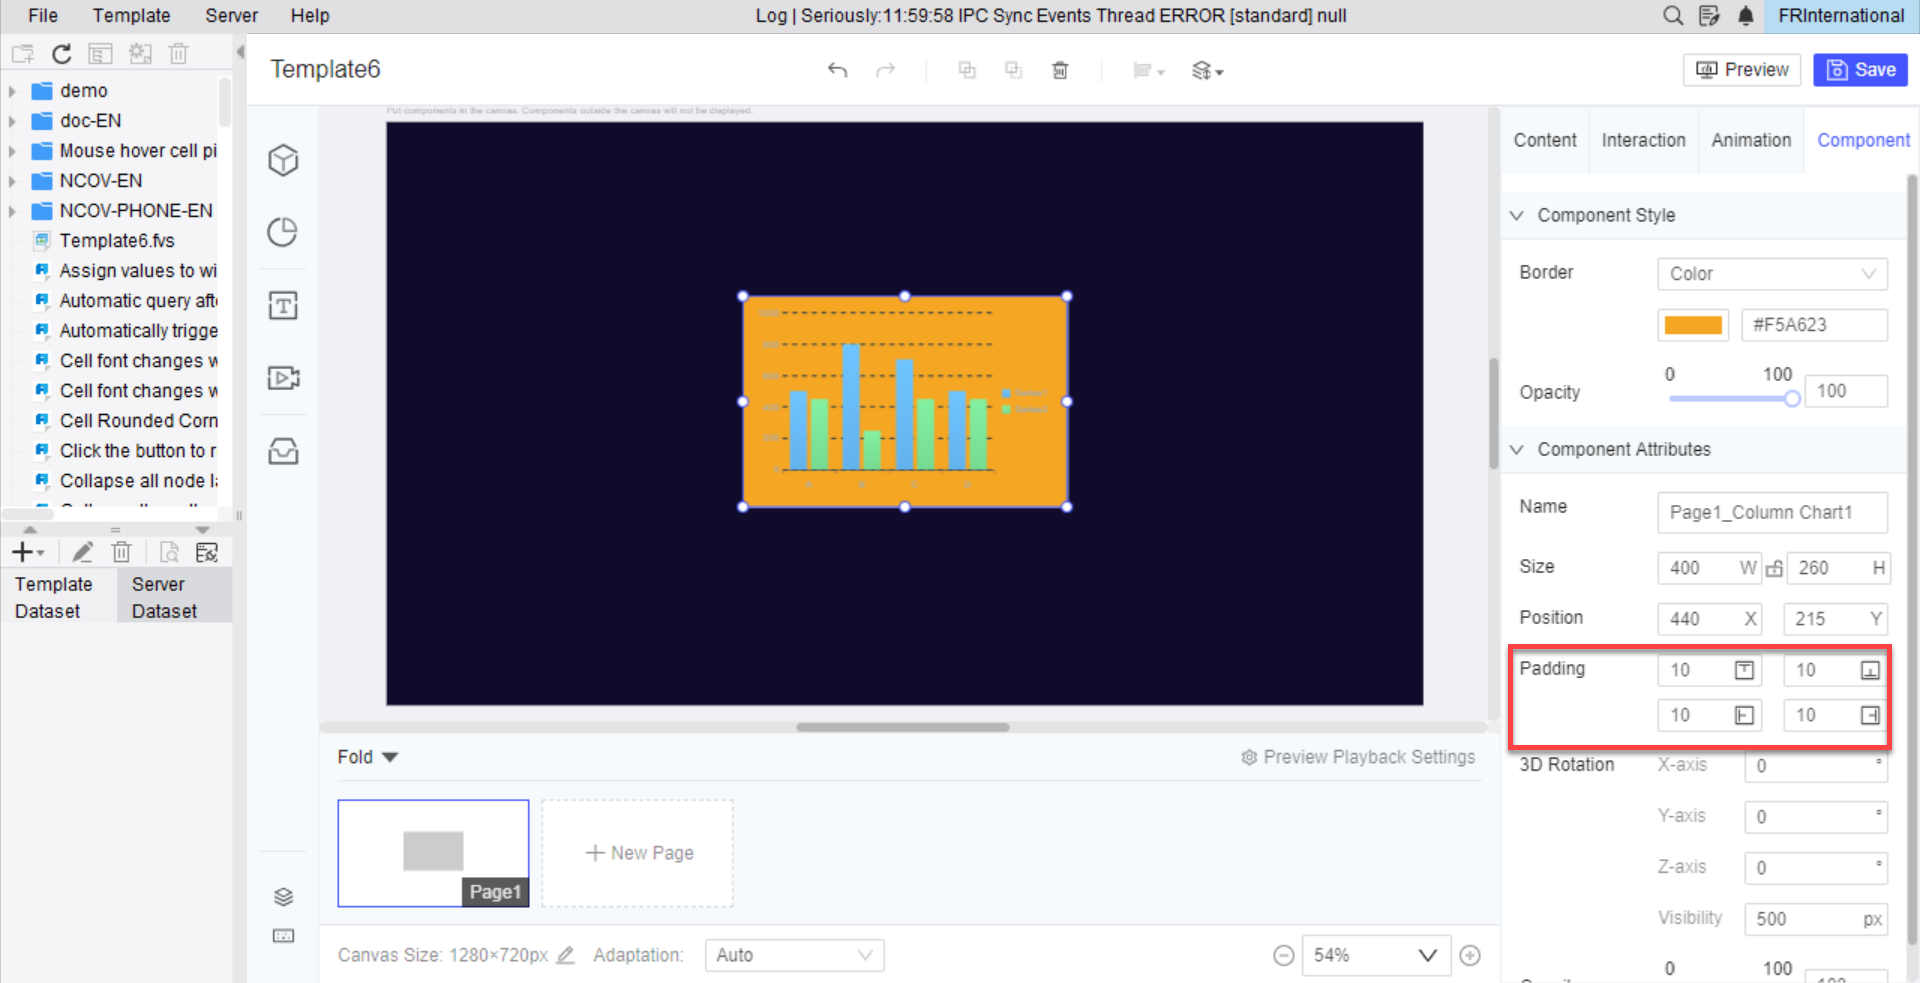
Task: Open the Server menu
Action: [231, 15]
